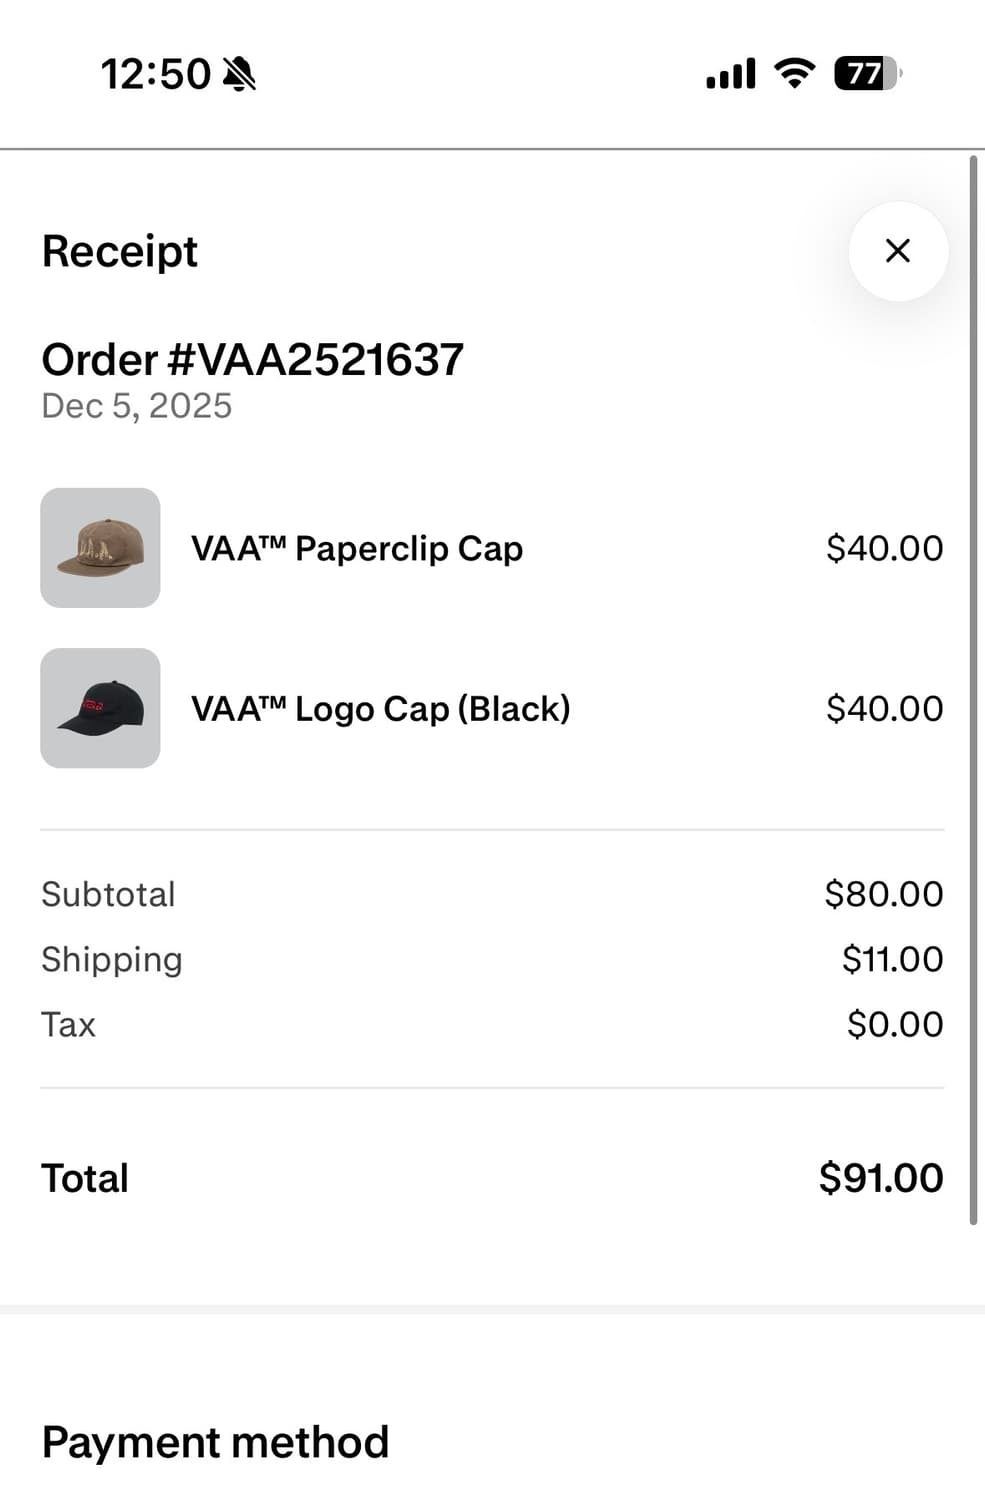
Task: Click the vertical scrollbar on the right
Action: point(973,690)
